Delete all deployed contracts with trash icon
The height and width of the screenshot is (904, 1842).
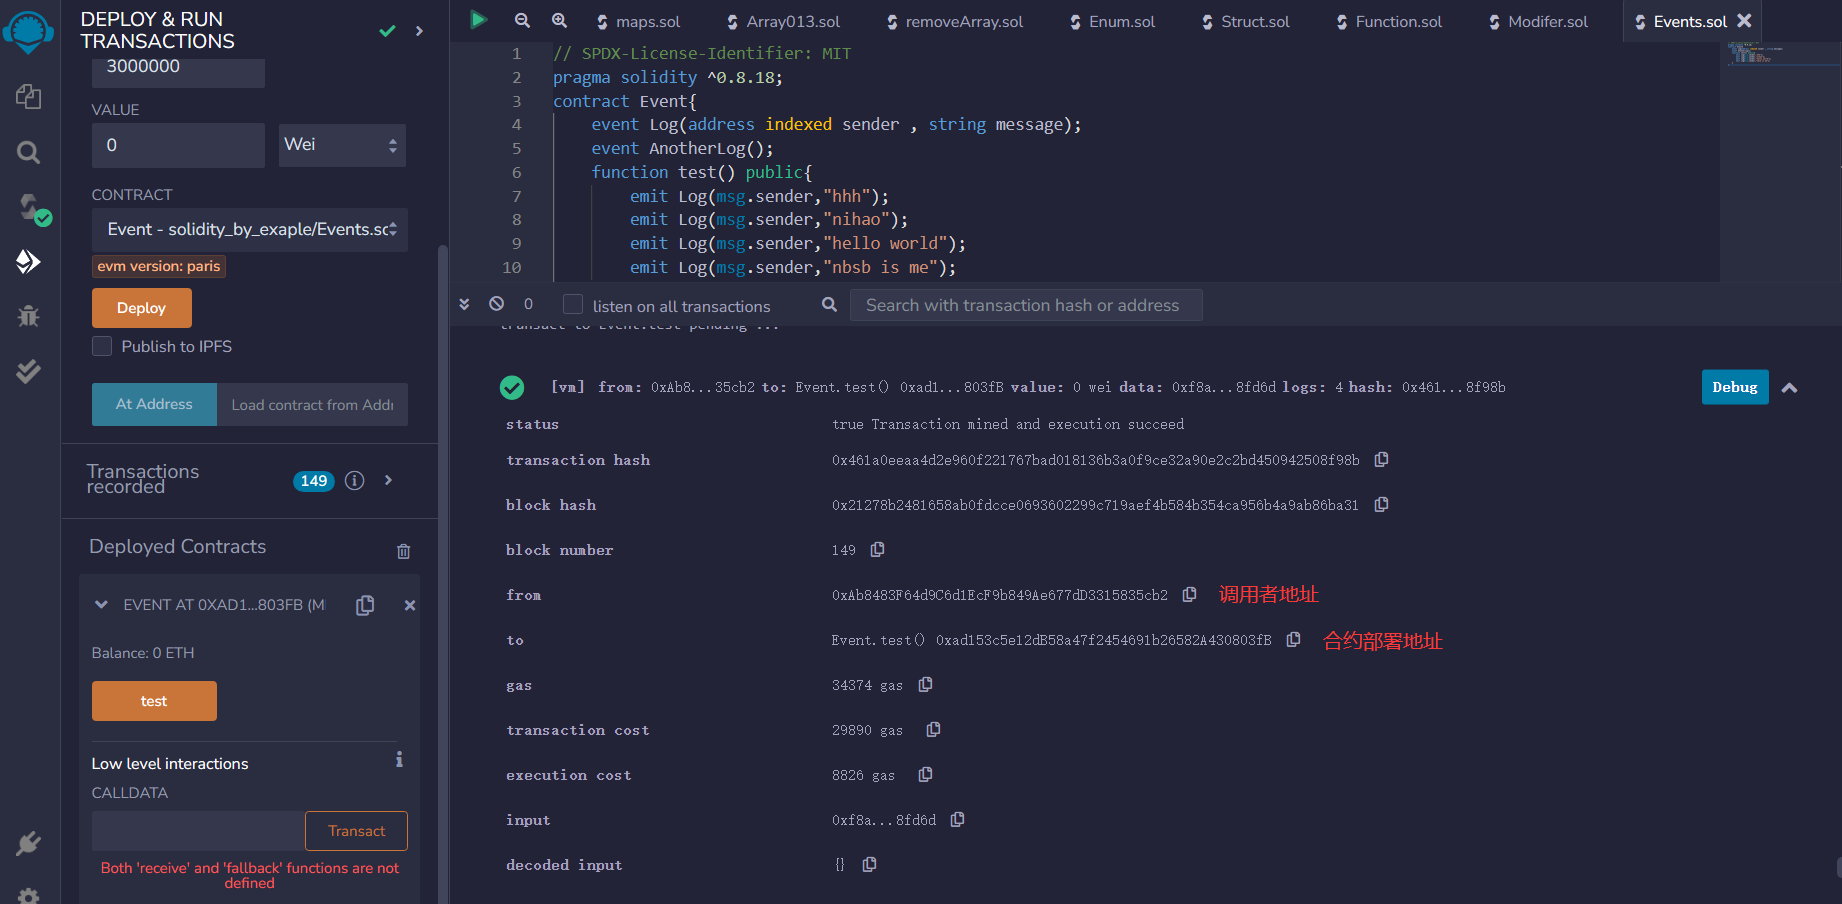(x=403, y=551)
